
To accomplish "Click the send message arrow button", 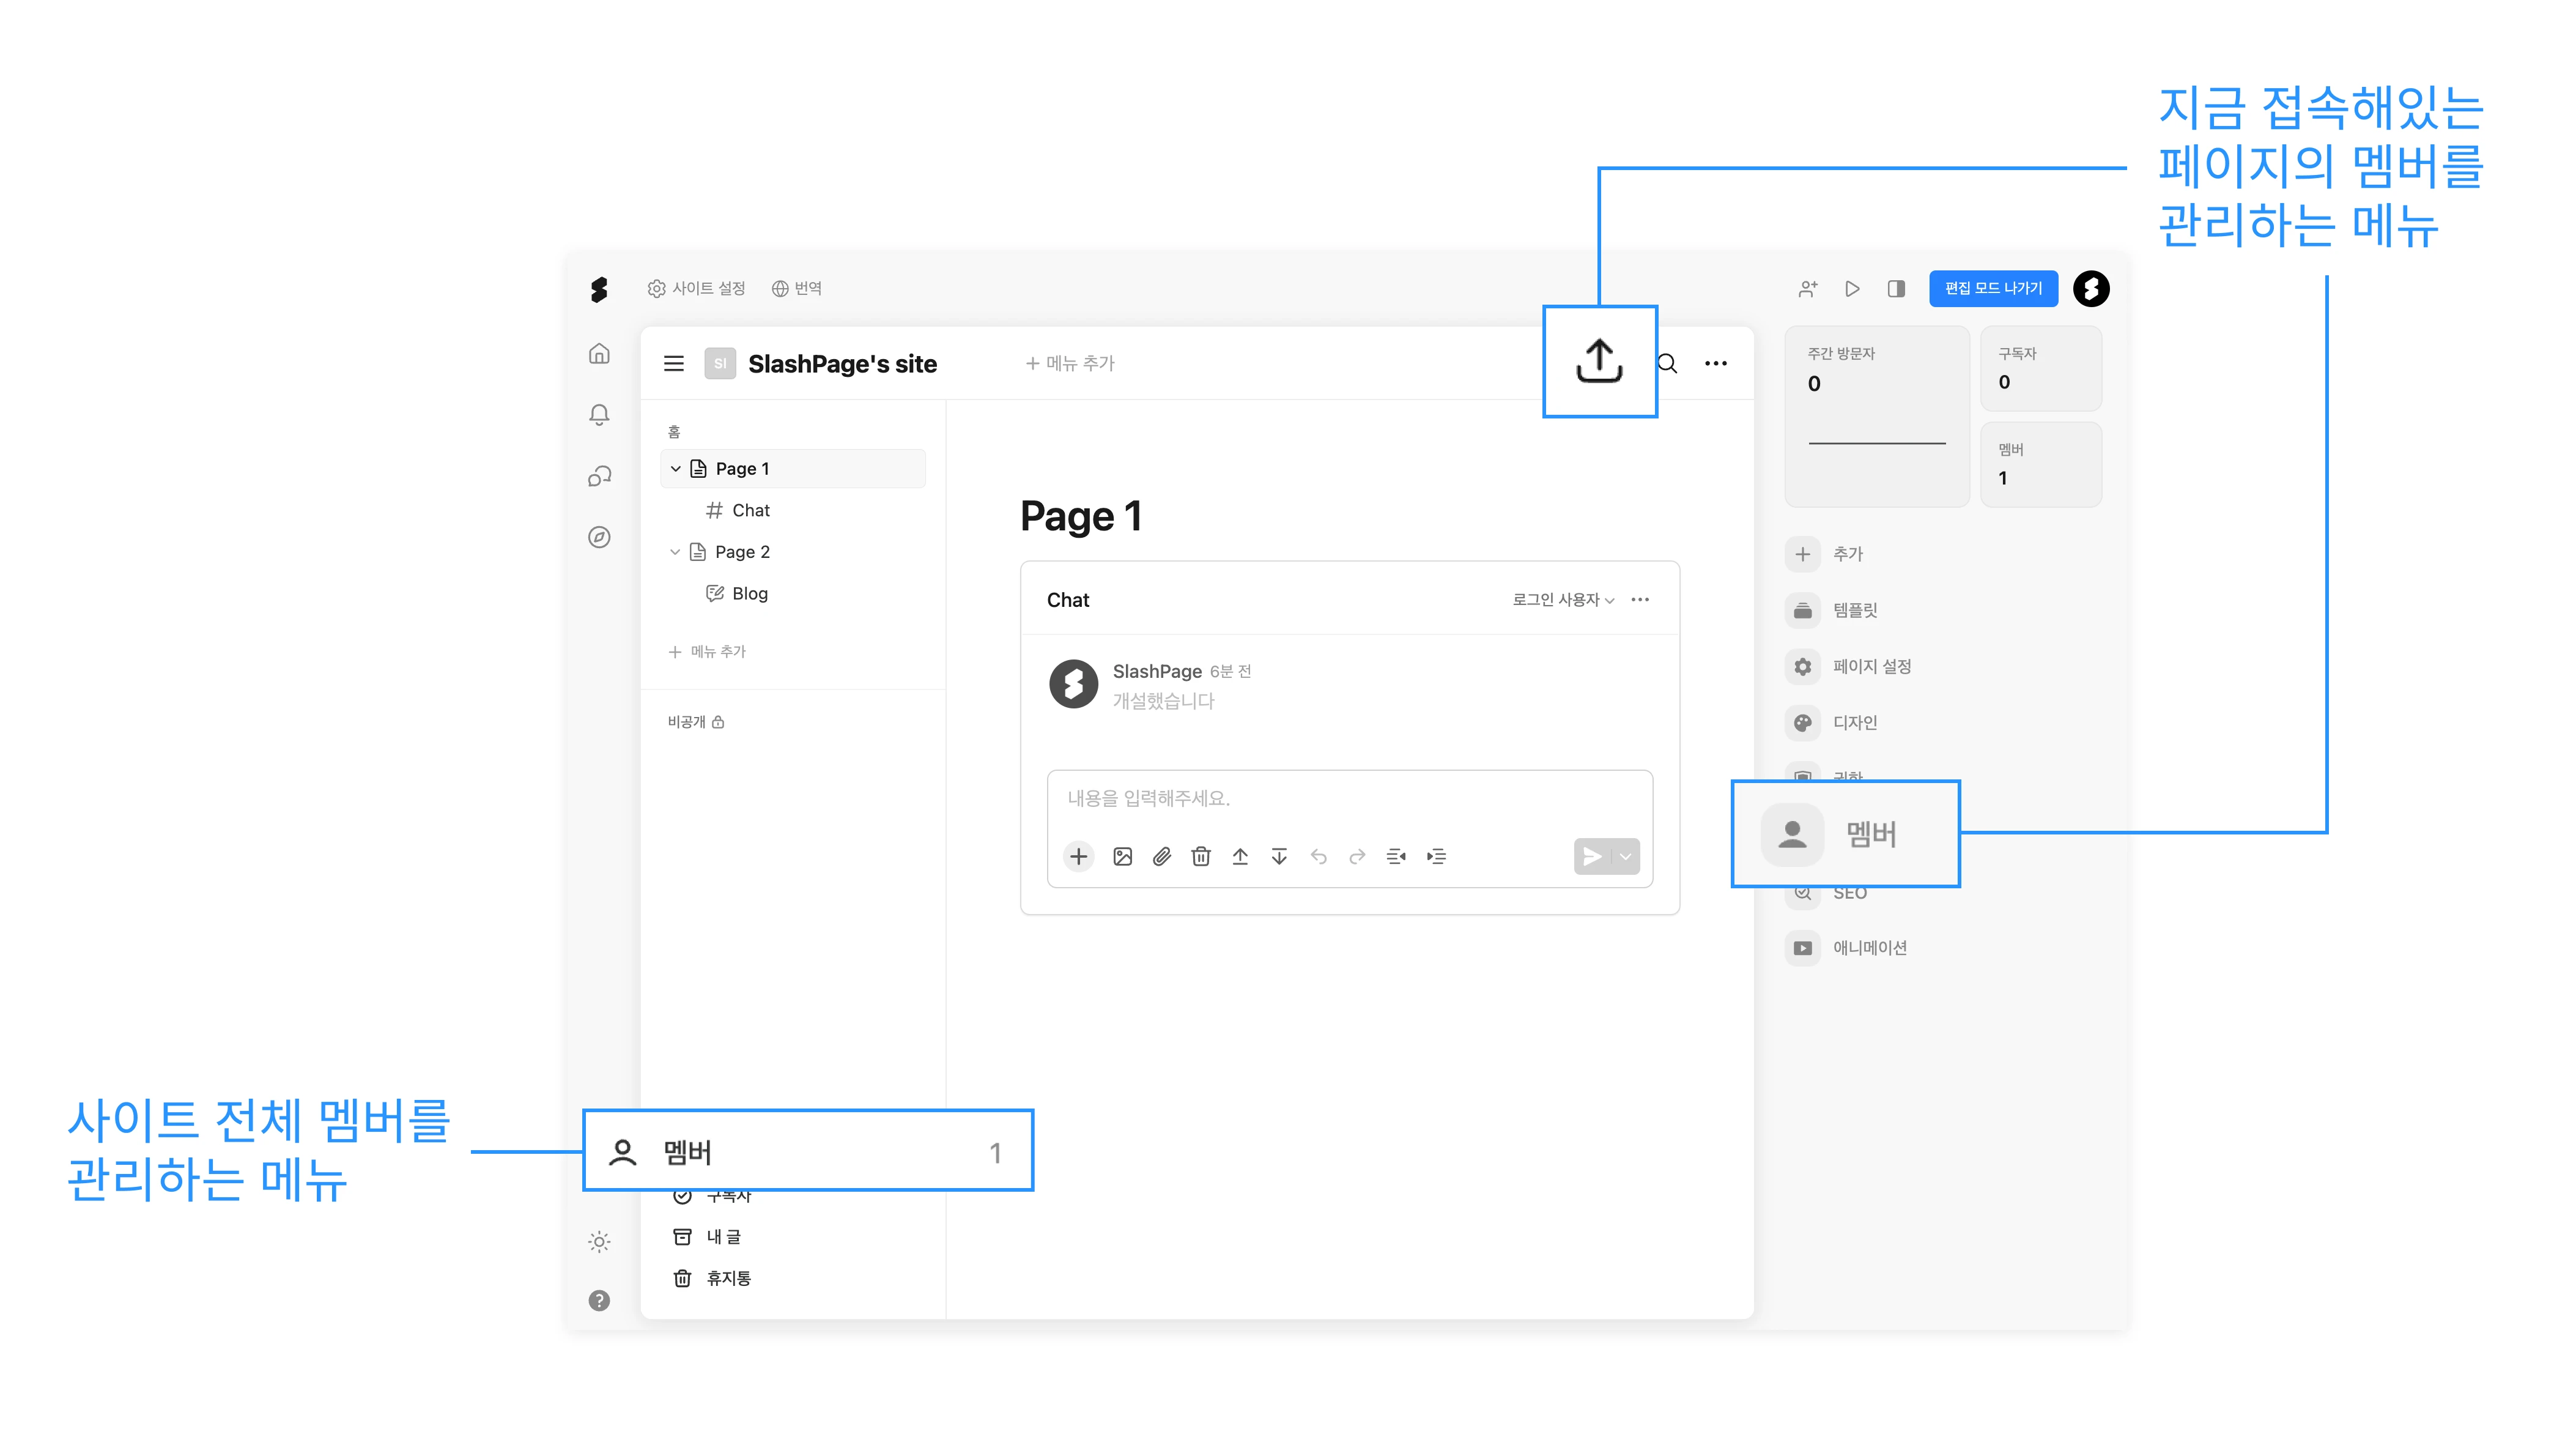I will pos(1592,857).
